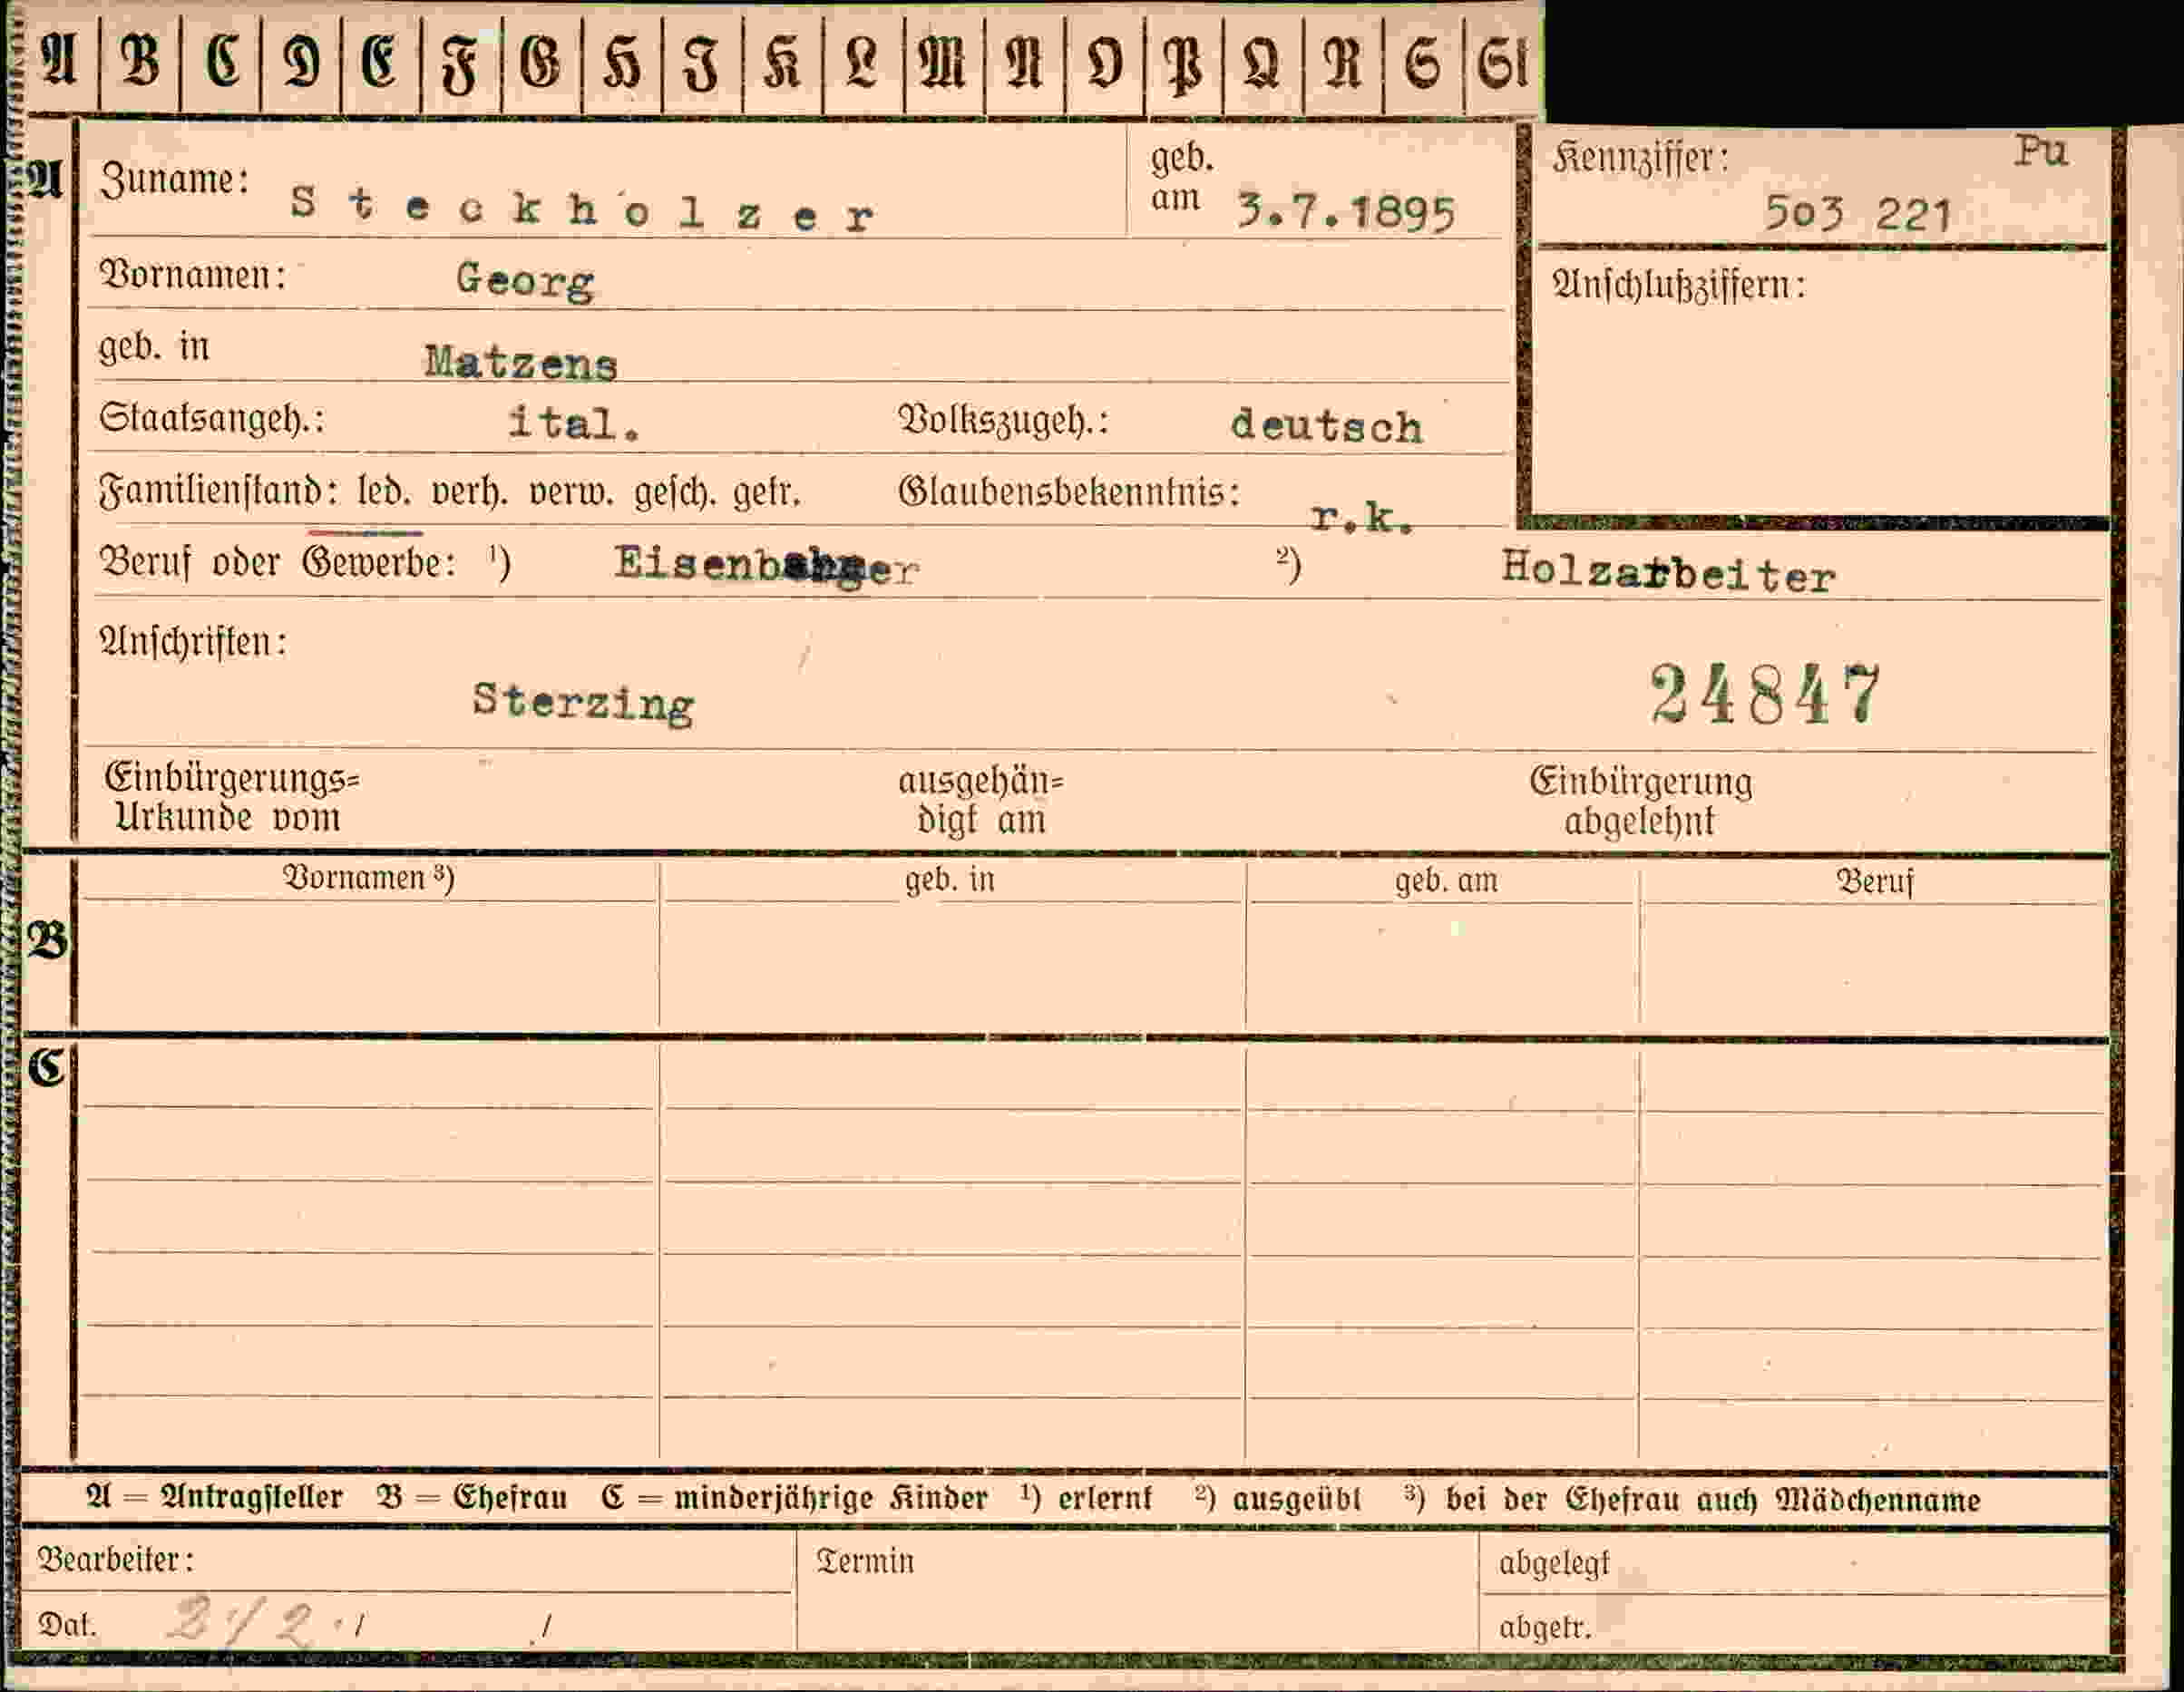Click the Zuname label

point(174,180)
